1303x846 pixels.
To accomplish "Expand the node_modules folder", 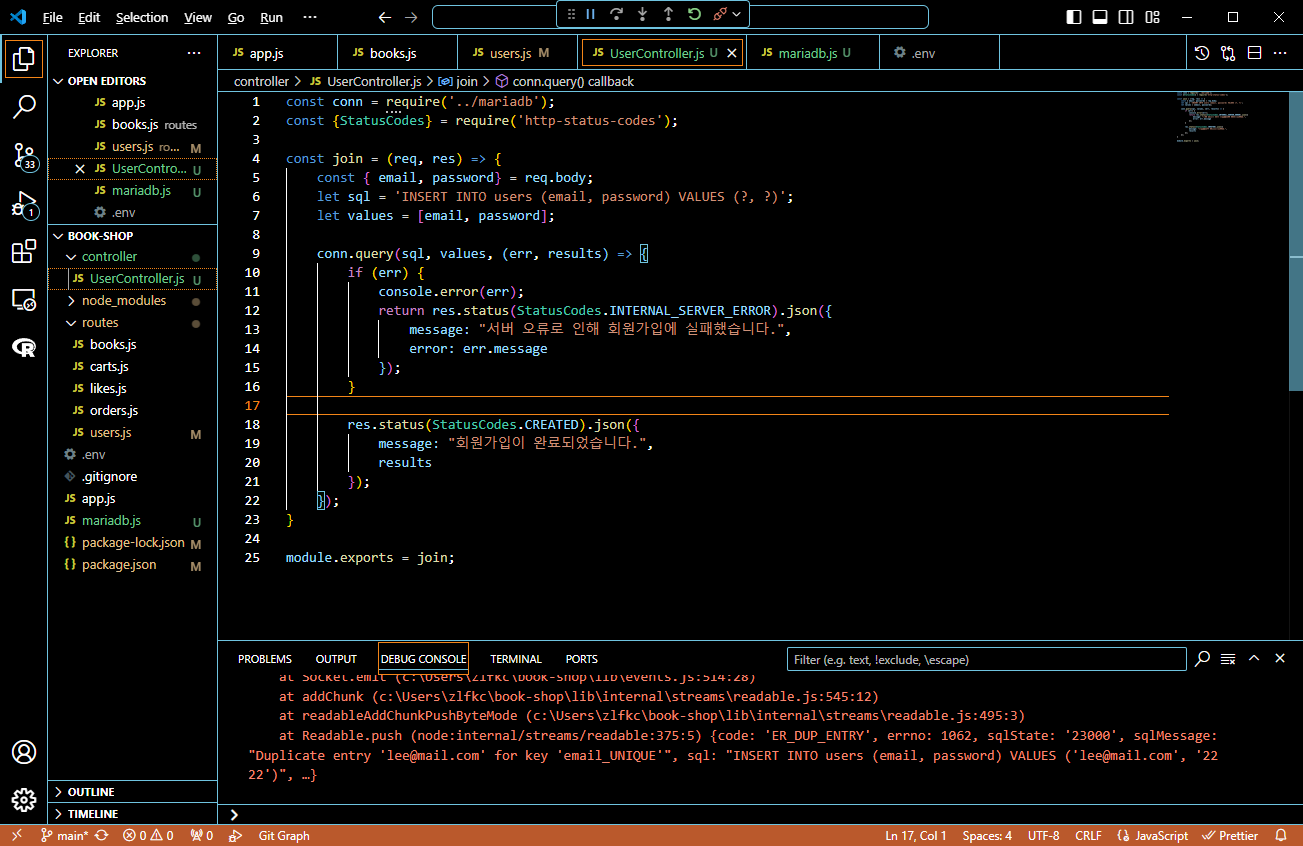I will tap(132, 301).
